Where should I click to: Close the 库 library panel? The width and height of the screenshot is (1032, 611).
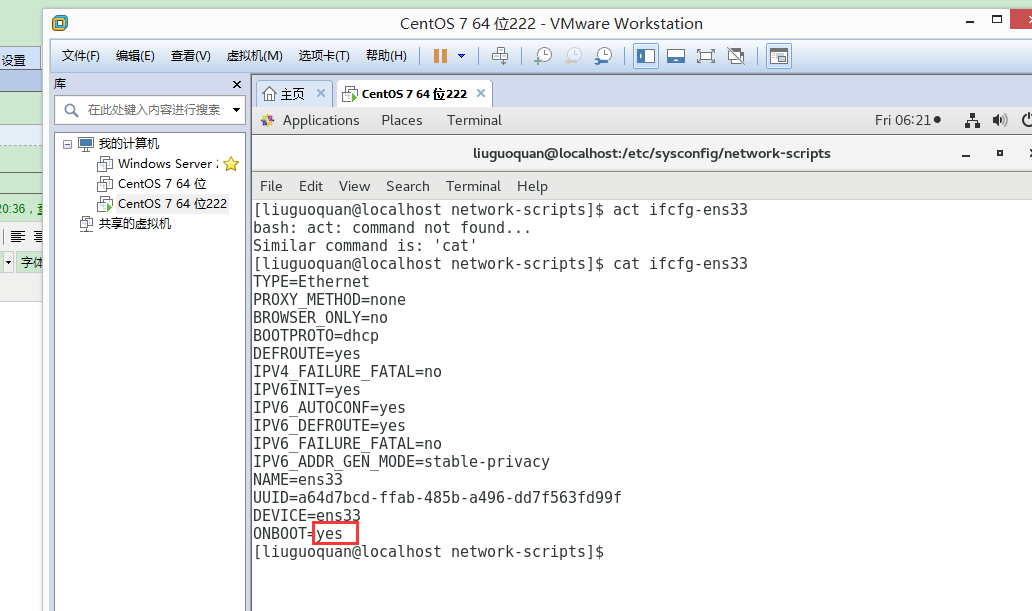237,84
